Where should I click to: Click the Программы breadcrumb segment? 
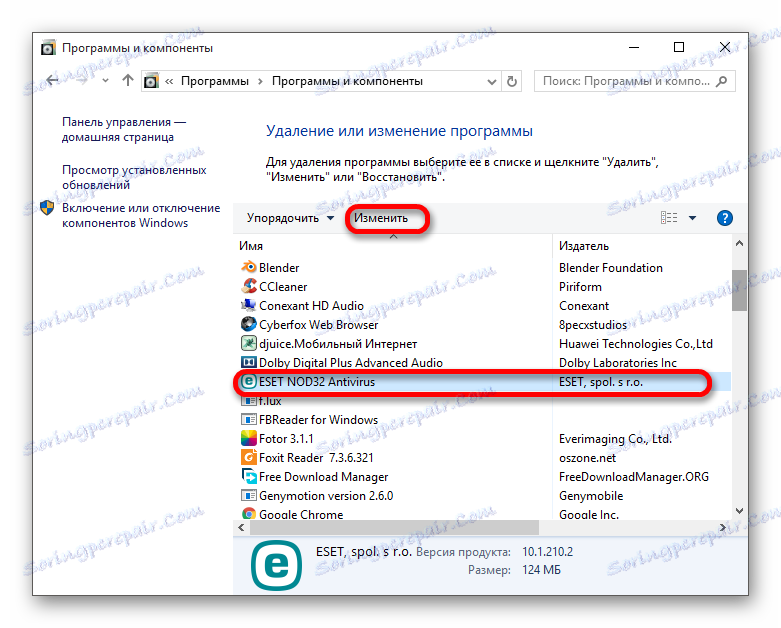click(x=215, y=81)
